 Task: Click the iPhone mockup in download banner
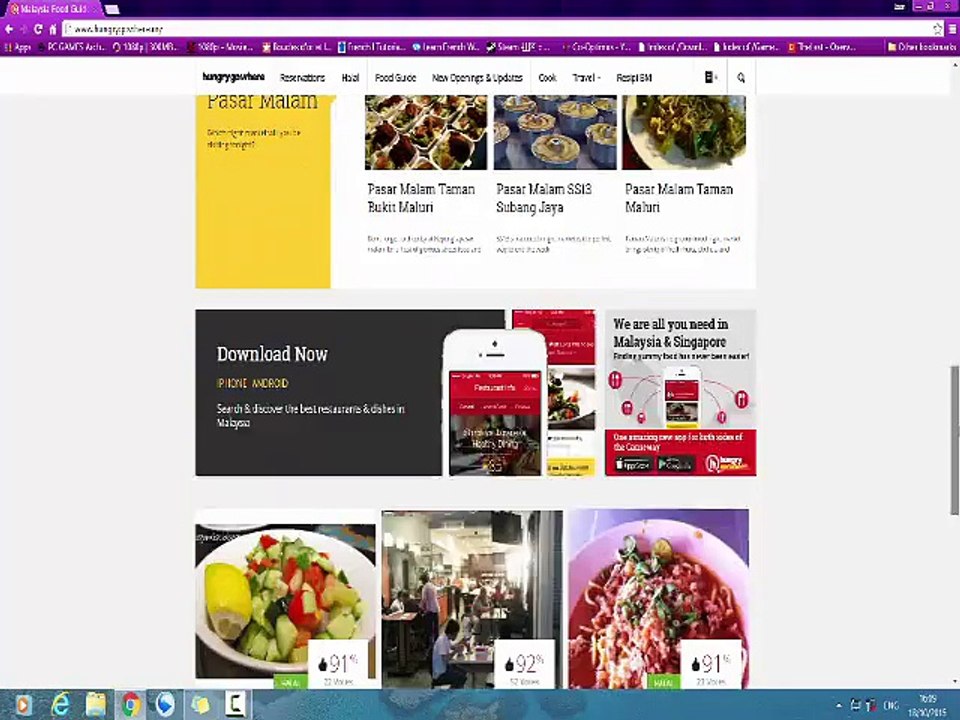pos(494,403)
